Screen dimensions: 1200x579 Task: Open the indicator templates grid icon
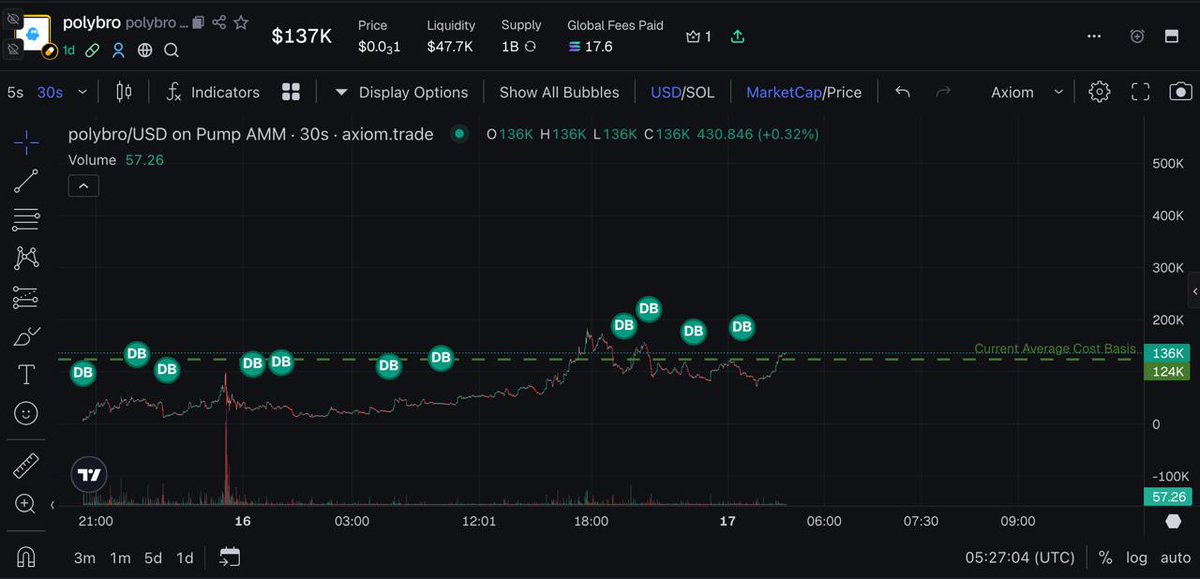click(291, 92)
